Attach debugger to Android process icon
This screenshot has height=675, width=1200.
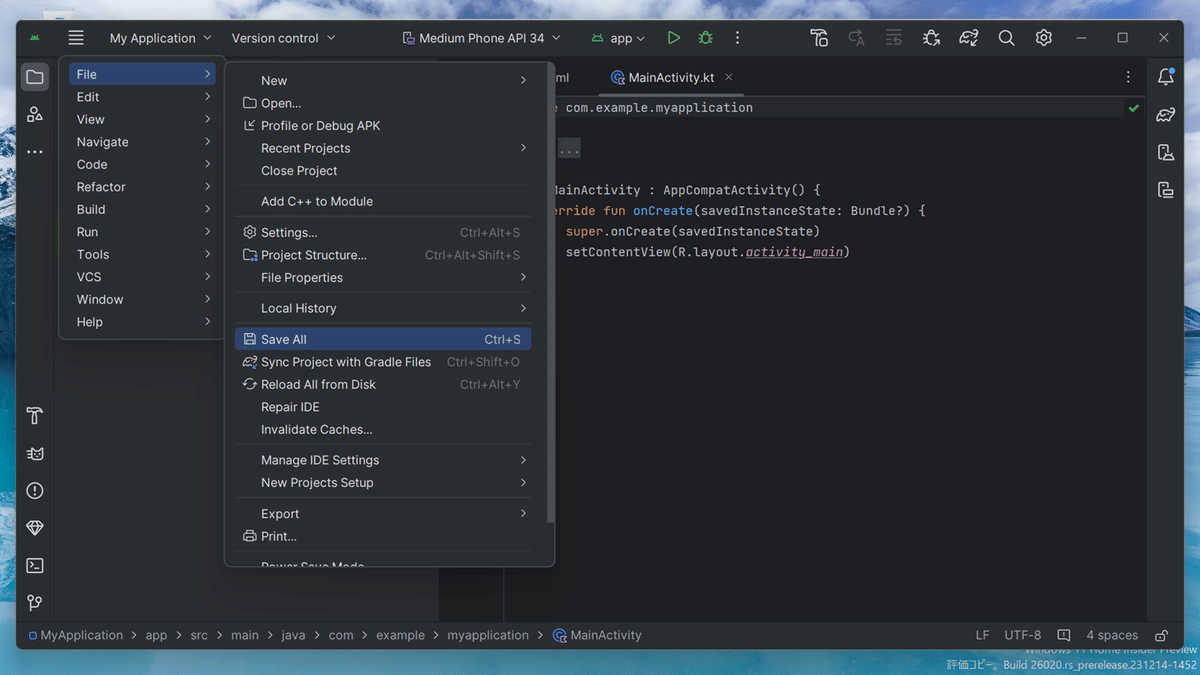point(931,38)
